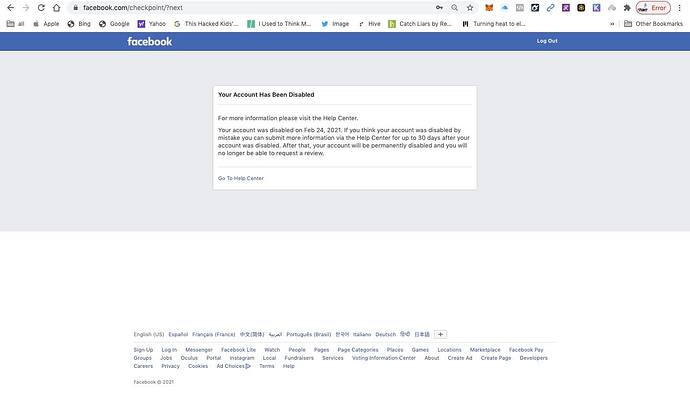Open the MetaMask fox extension
The image size is (690, 410).
489,8
